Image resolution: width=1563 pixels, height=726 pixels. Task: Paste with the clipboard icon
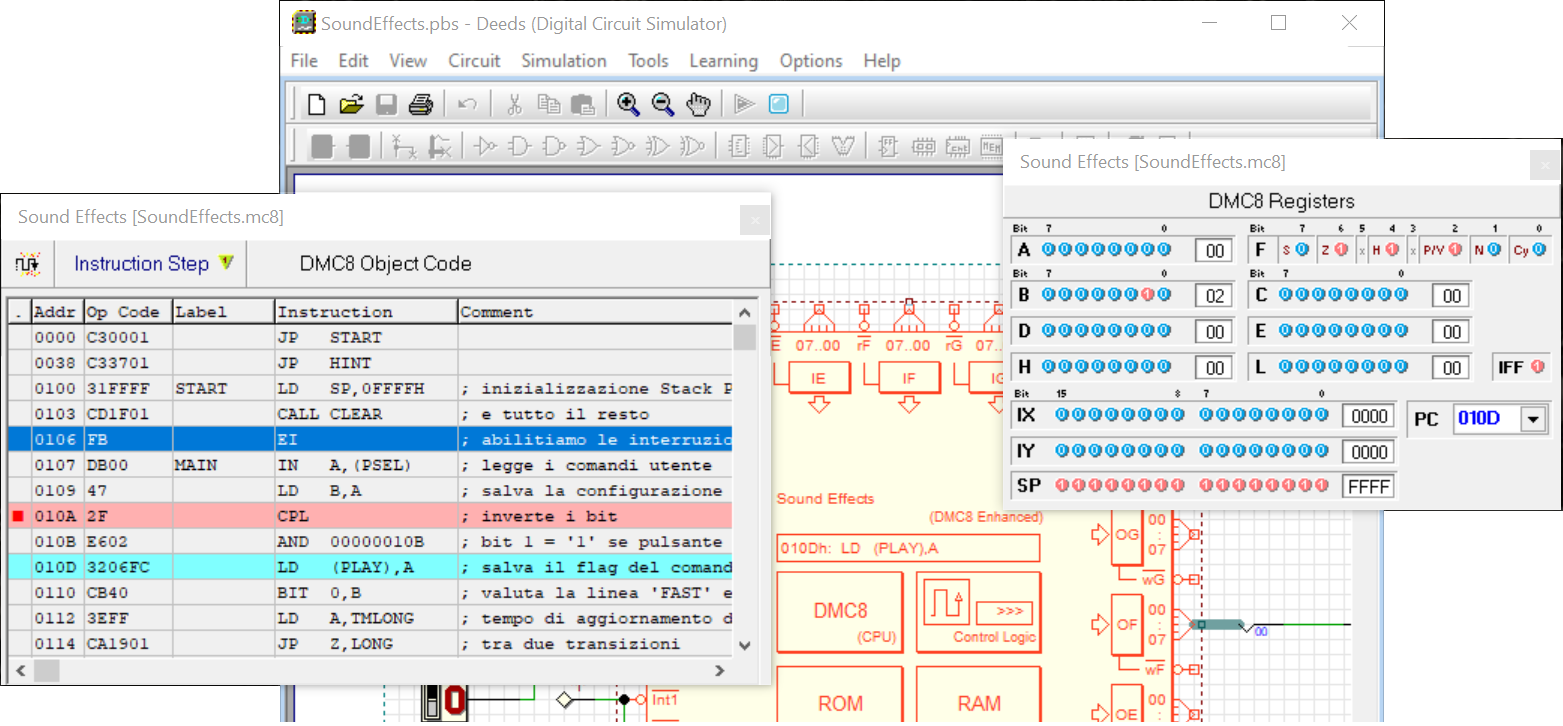tap(582, 104)
